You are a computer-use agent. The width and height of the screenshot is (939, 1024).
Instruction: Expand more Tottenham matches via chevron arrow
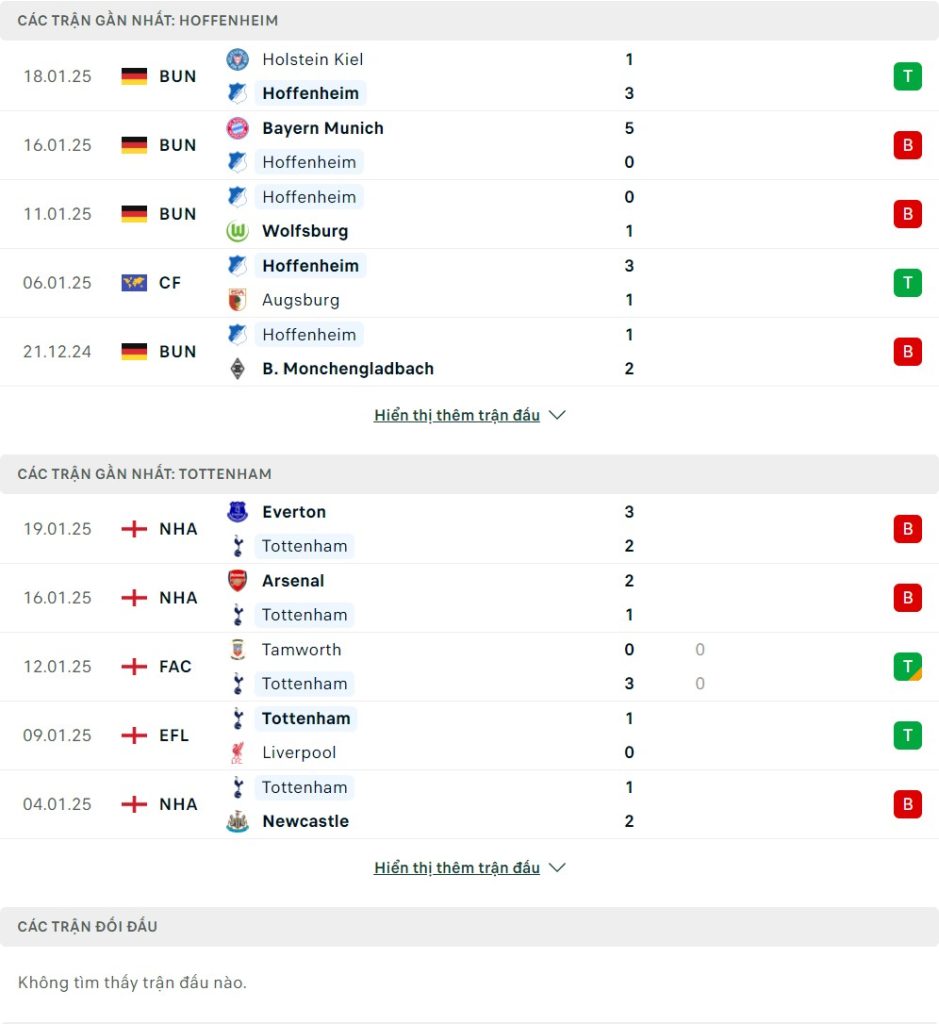point(557,868)
